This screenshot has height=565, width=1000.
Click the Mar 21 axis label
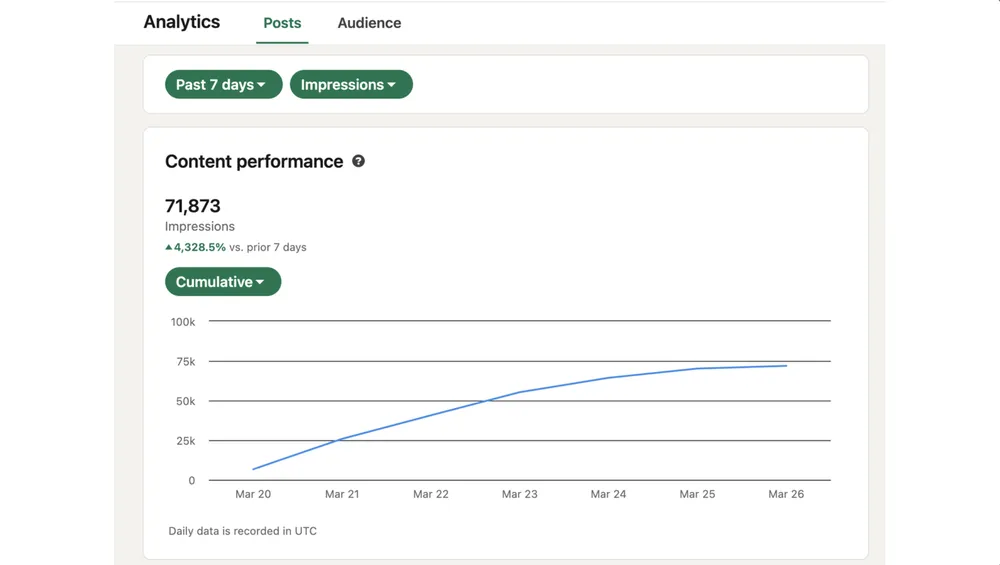click(342, 494)
